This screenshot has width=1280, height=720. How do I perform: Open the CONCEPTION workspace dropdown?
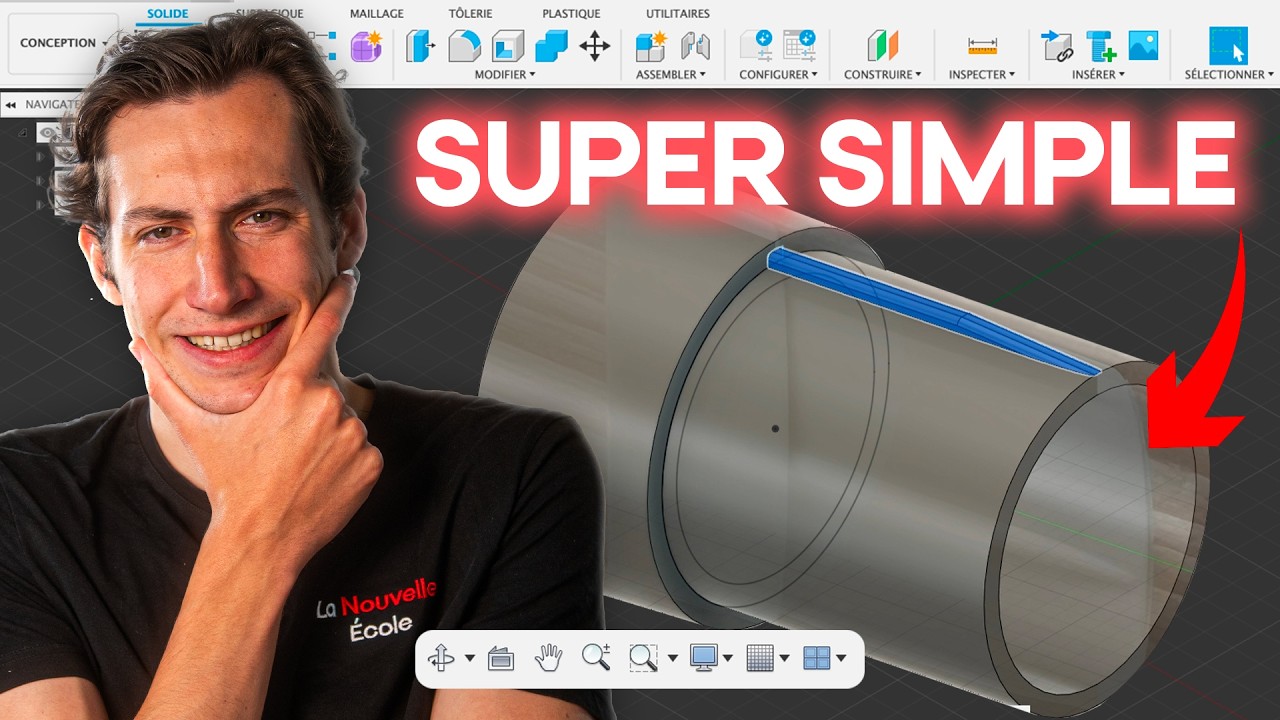(63, 43)
